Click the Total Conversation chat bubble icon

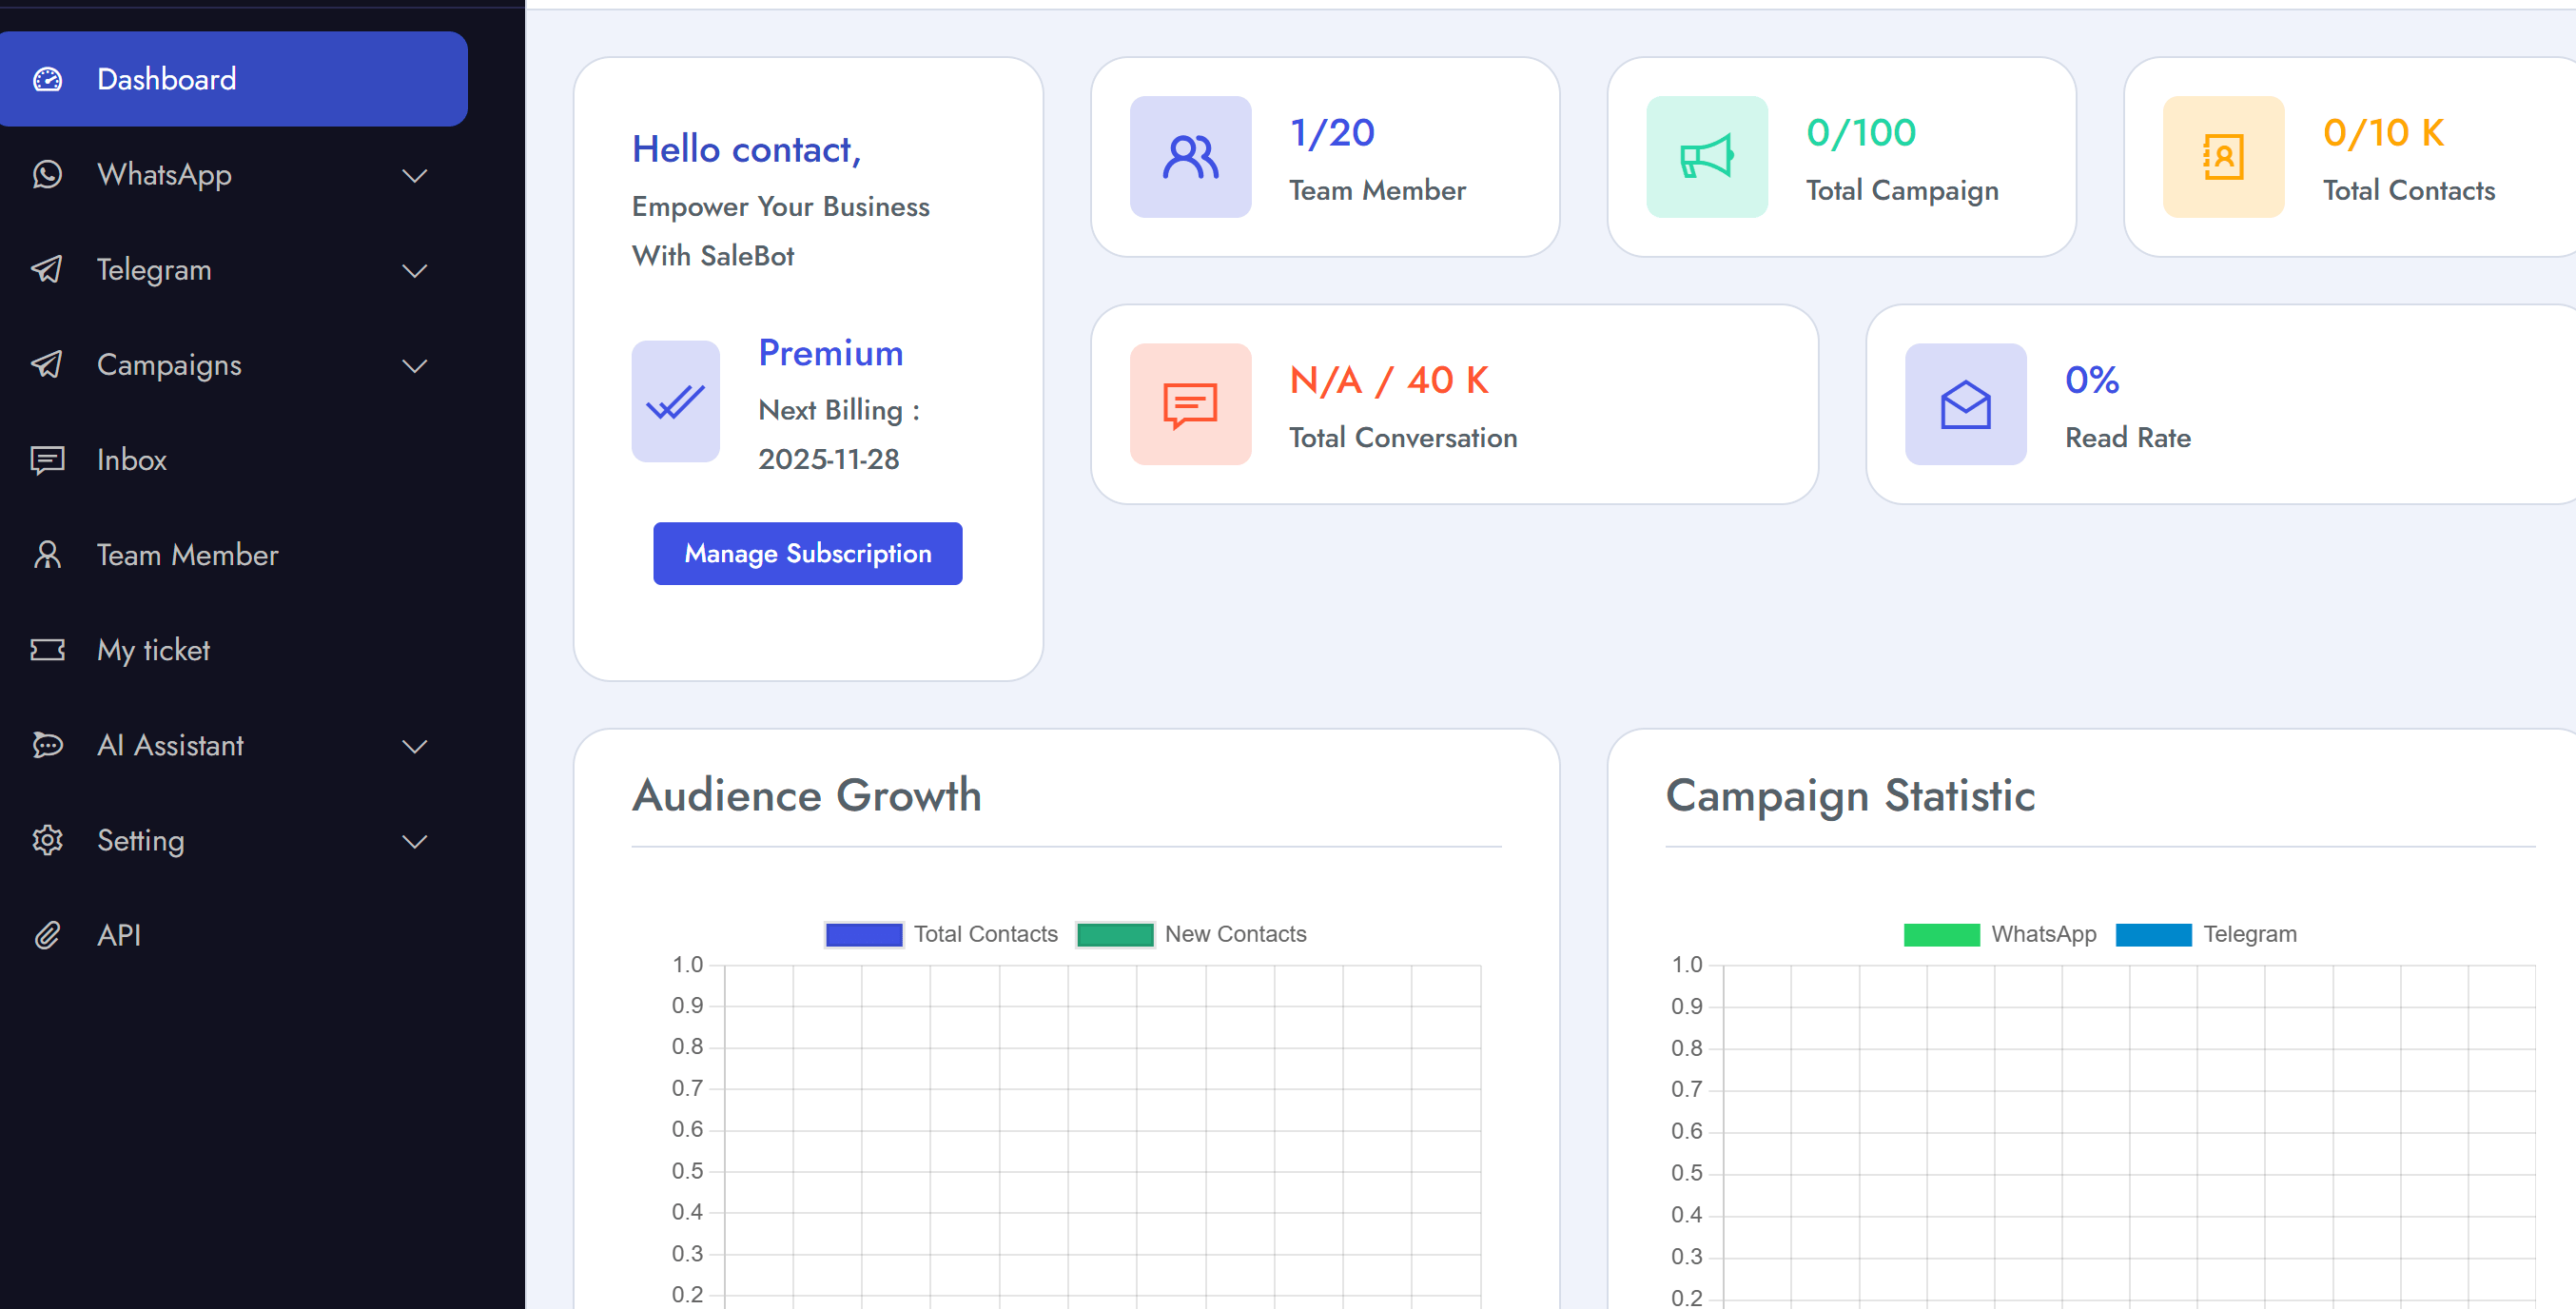coord(1190,404)
